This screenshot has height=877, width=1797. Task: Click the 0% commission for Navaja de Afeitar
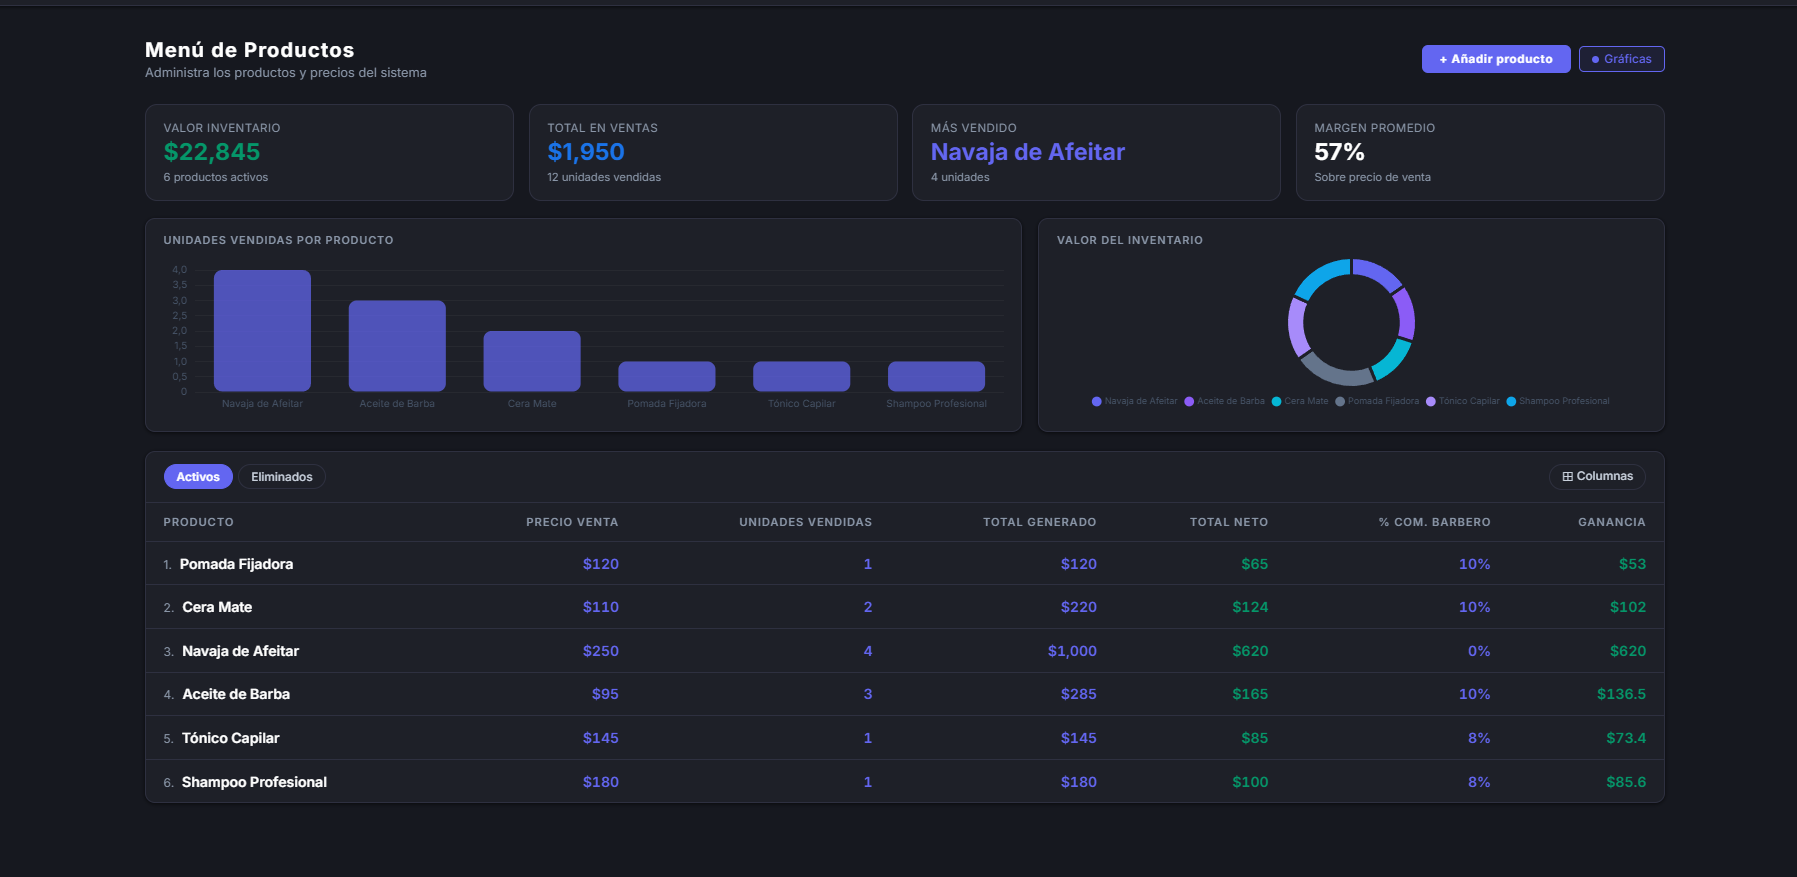(x=1479, y=651)
